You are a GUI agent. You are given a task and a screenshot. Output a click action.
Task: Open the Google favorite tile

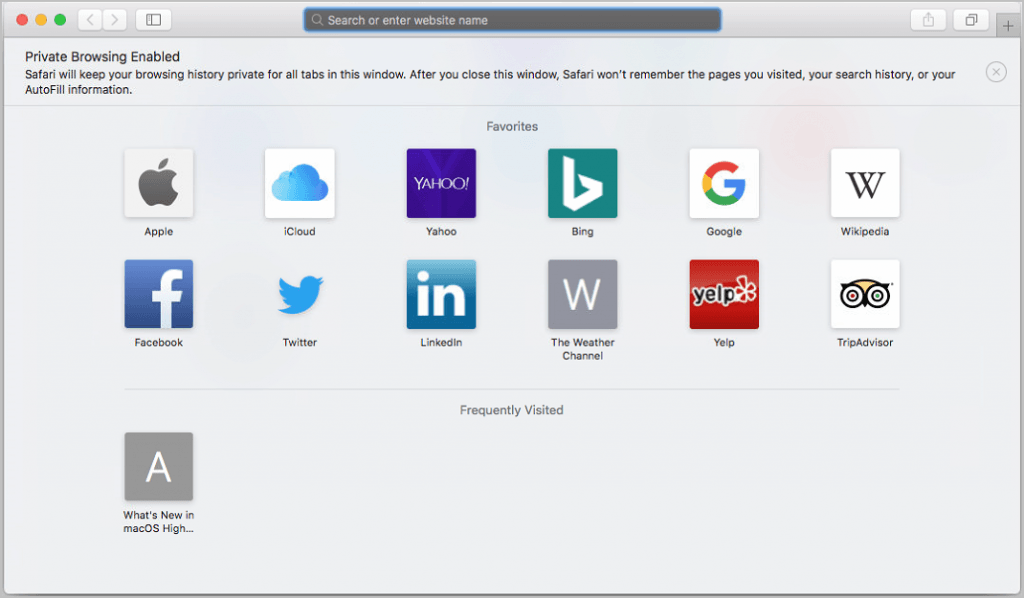point(724,183)
